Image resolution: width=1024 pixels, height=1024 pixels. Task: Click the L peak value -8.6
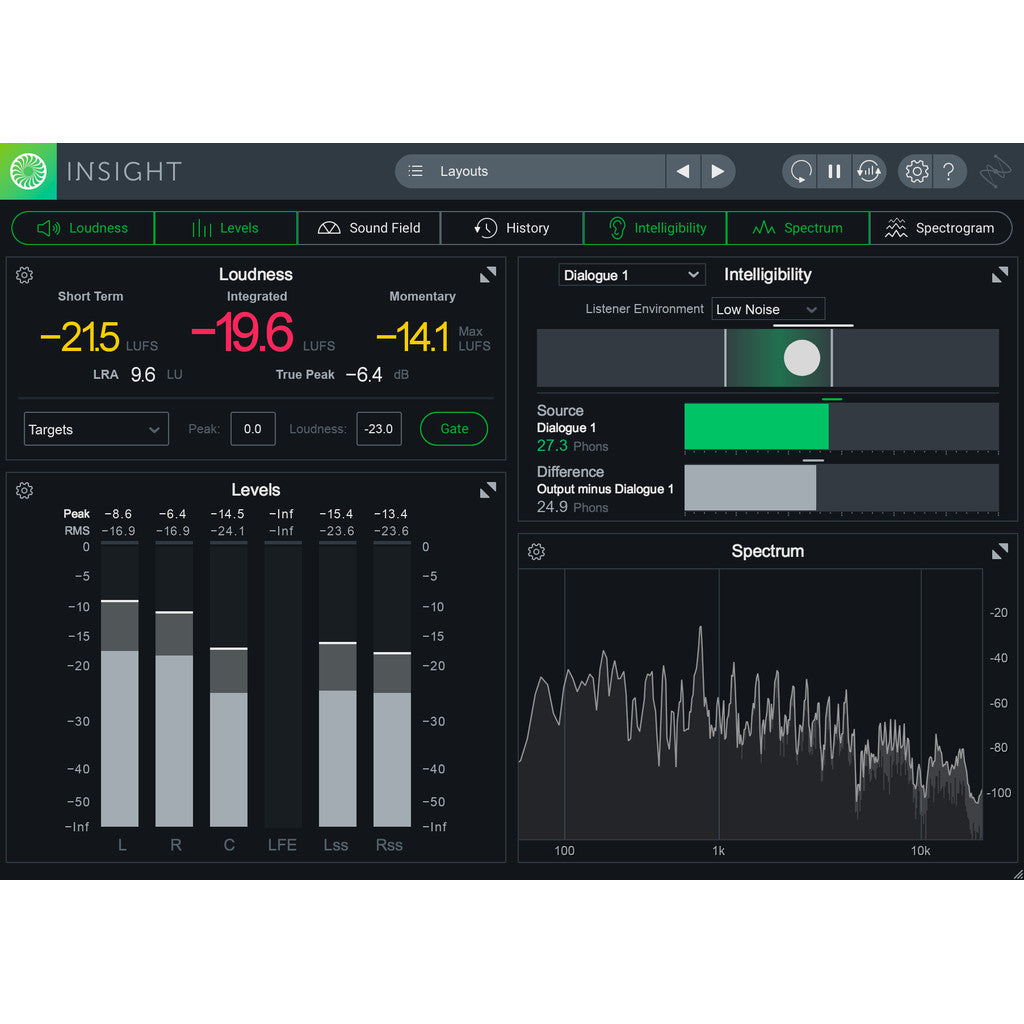tap(118, 514)
